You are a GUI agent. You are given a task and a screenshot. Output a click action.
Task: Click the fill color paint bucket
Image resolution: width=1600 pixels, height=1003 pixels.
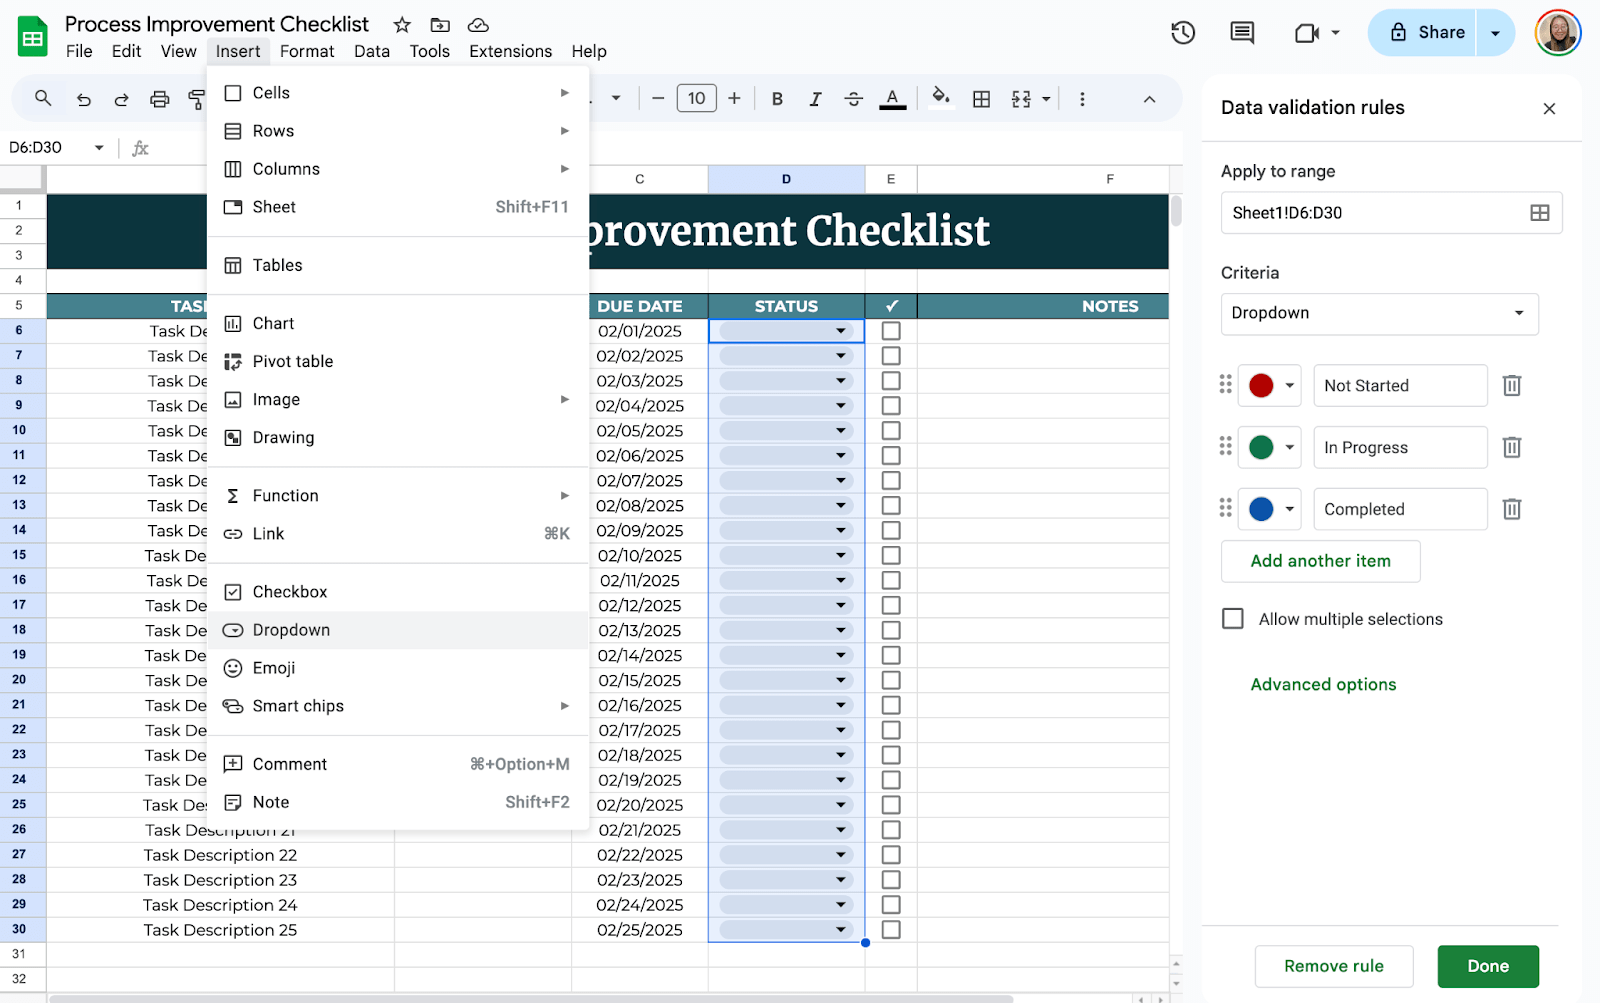coord(940,97)
